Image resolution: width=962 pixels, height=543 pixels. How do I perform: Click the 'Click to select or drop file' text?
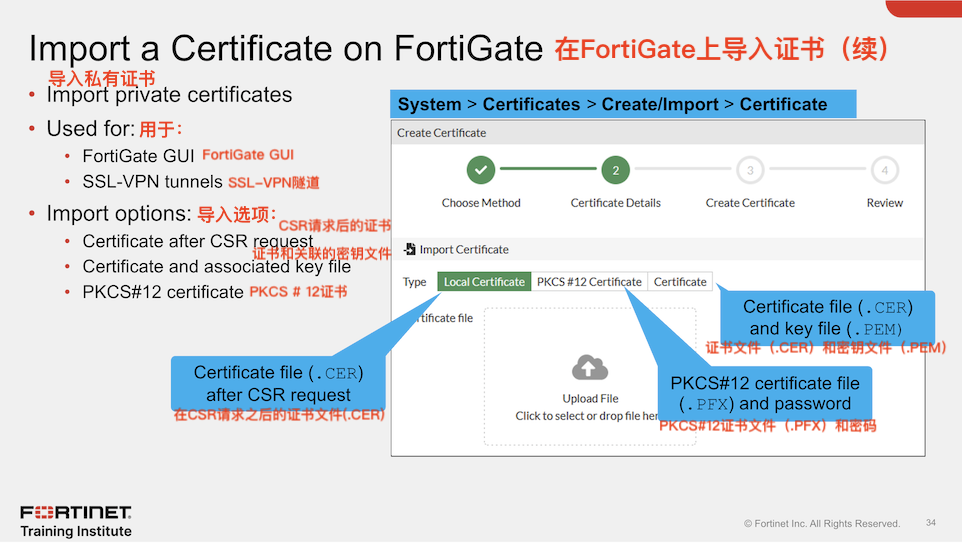coord(587,416)
